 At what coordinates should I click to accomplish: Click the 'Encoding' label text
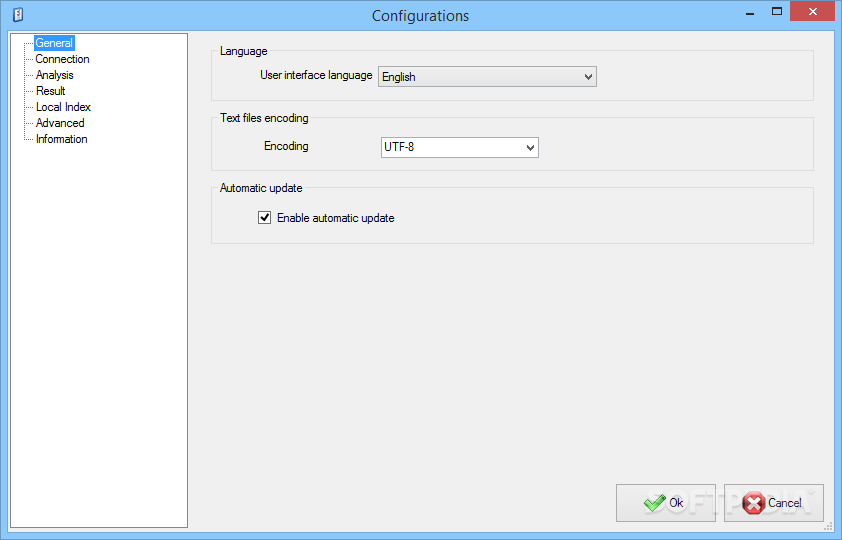(x=286, y=146)
